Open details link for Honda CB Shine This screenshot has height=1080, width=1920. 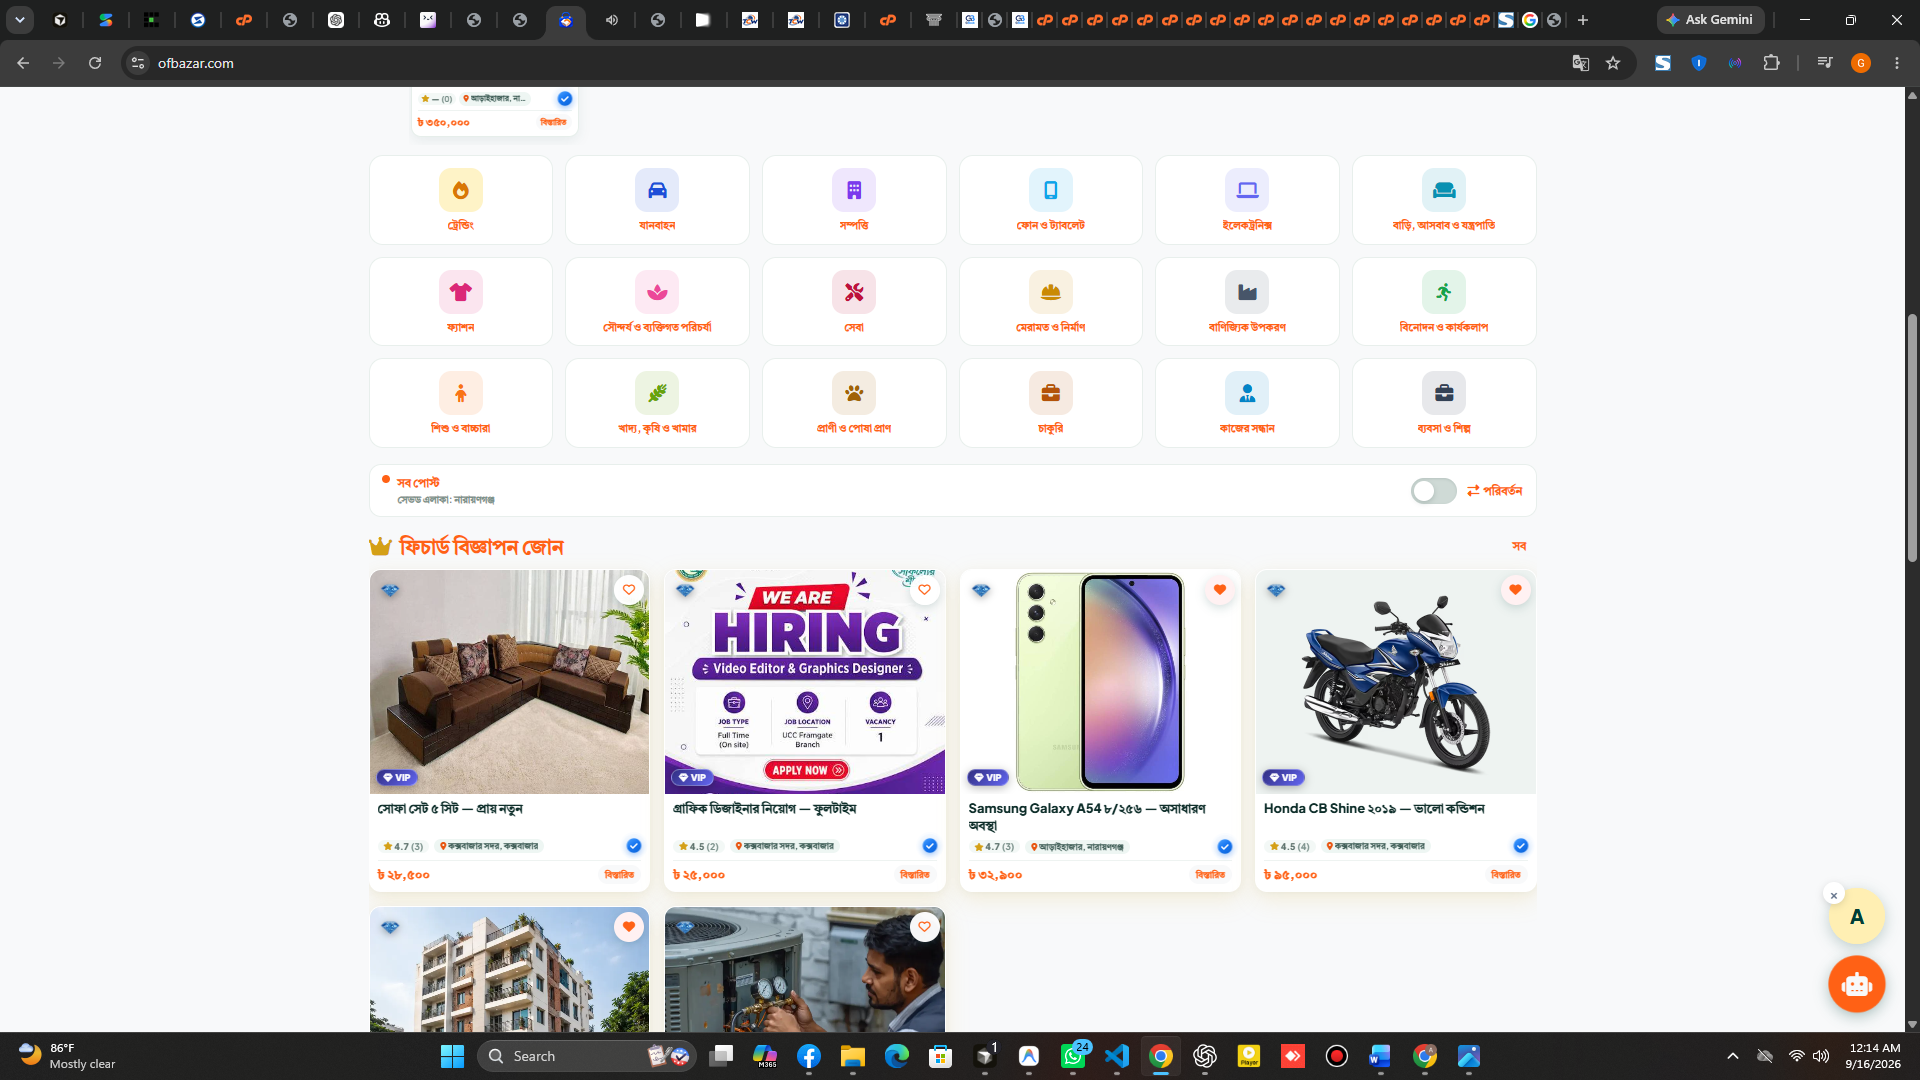(x=1505, y=875)
